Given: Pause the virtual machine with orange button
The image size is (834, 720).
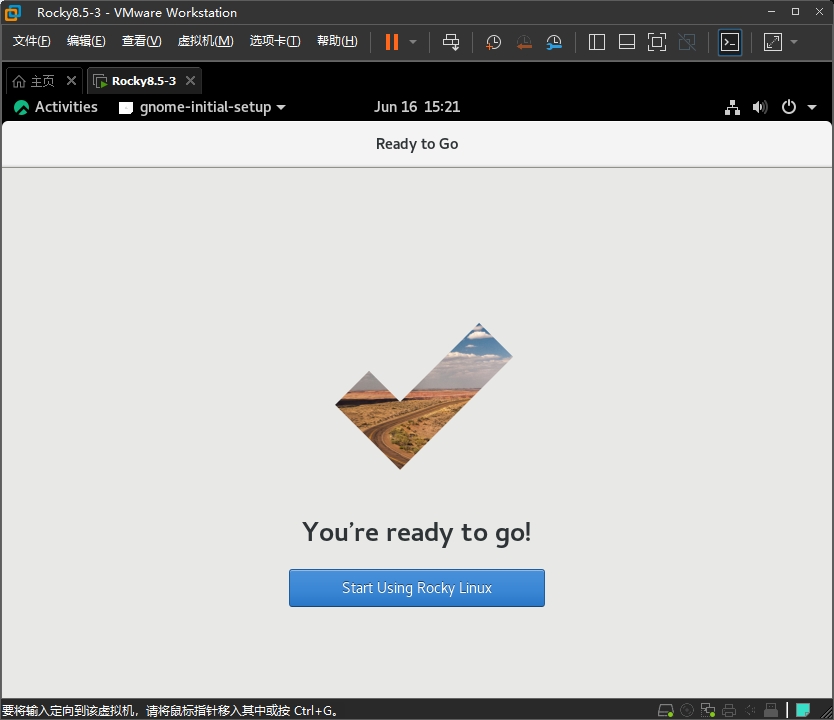Looking at the screenshot, I should pyautogui.click(x=391, y=41).
